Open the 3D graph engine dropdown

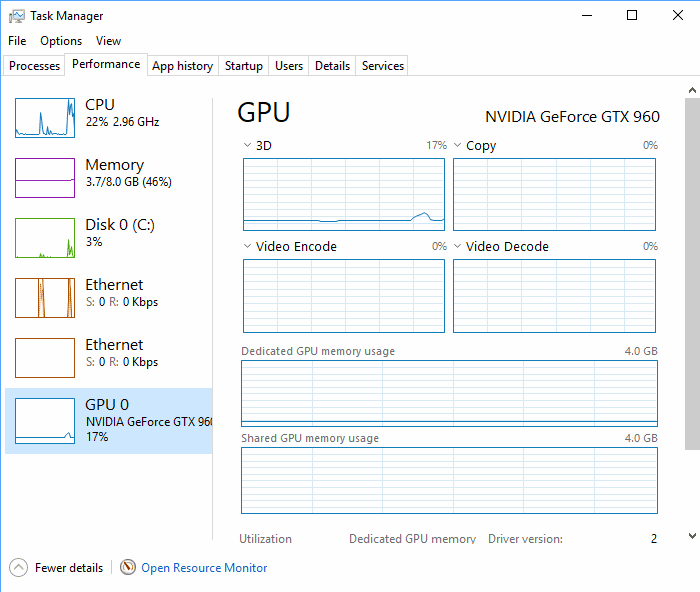[x=248, y=145]
